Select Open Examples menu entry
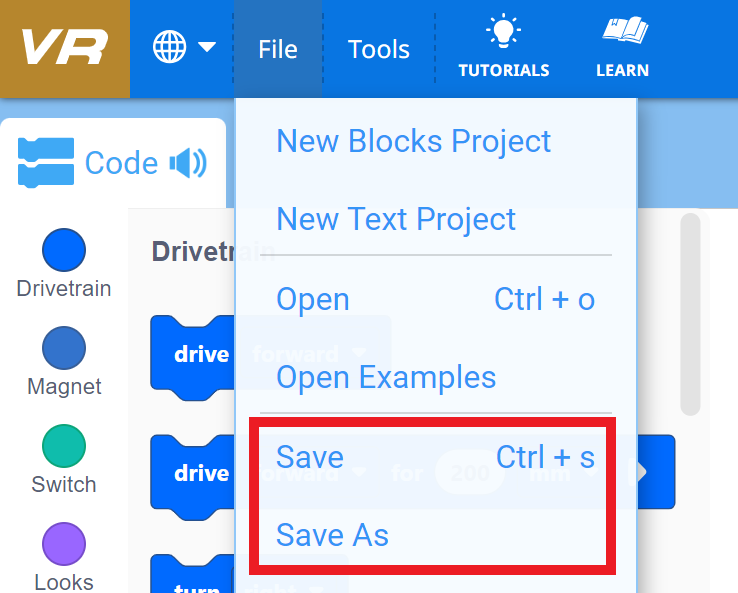738x593 pixels. (x=386, y=377)
